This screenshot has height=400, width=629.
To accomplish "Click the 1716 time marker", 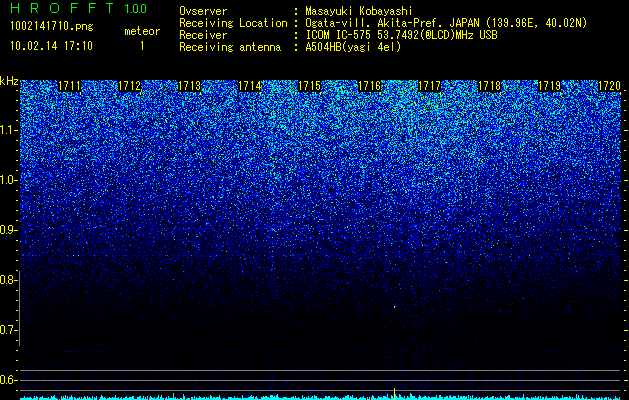I will [369, 86].
